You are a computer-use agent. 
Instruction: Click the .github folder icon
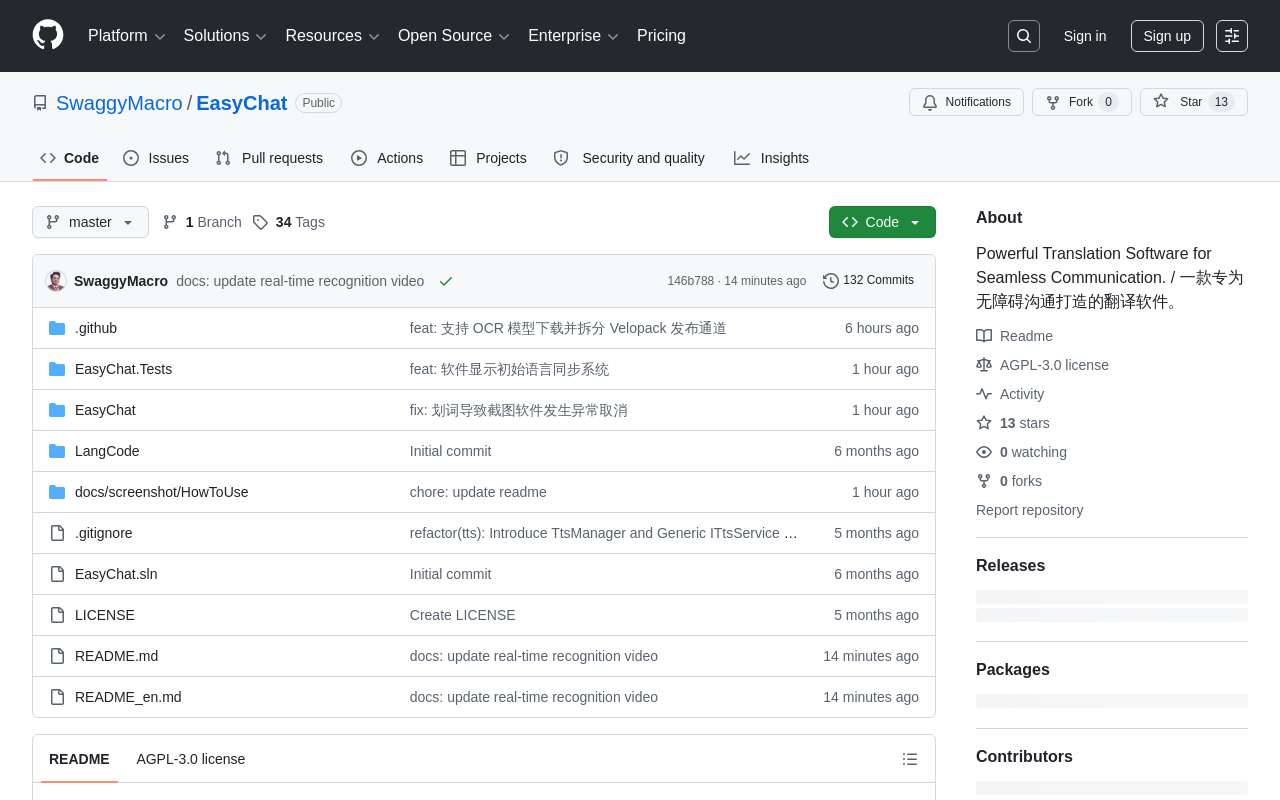[x=57, y=328]
